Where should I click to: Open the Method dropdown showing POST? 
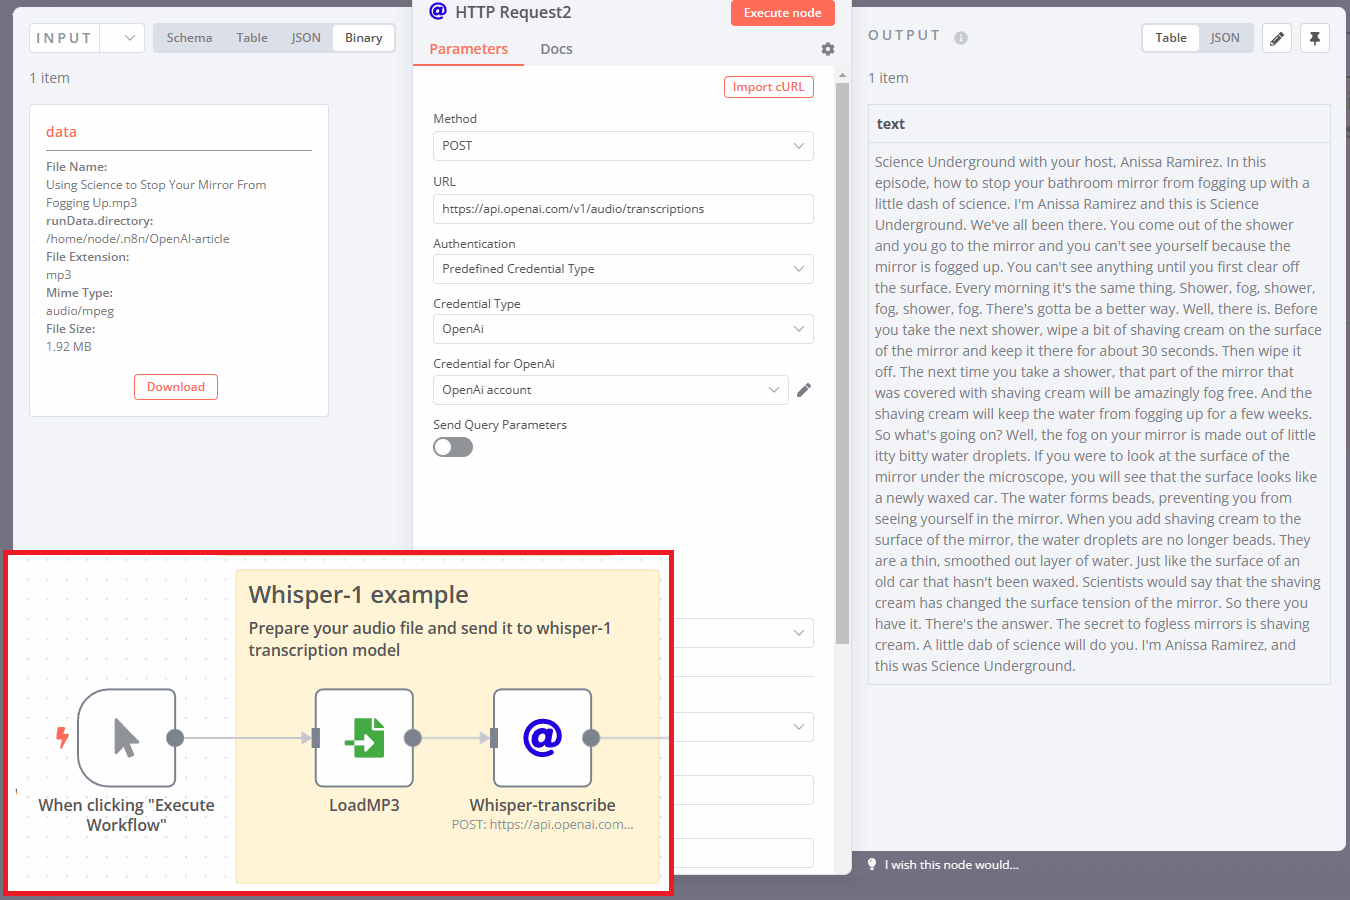pos(622,146)
